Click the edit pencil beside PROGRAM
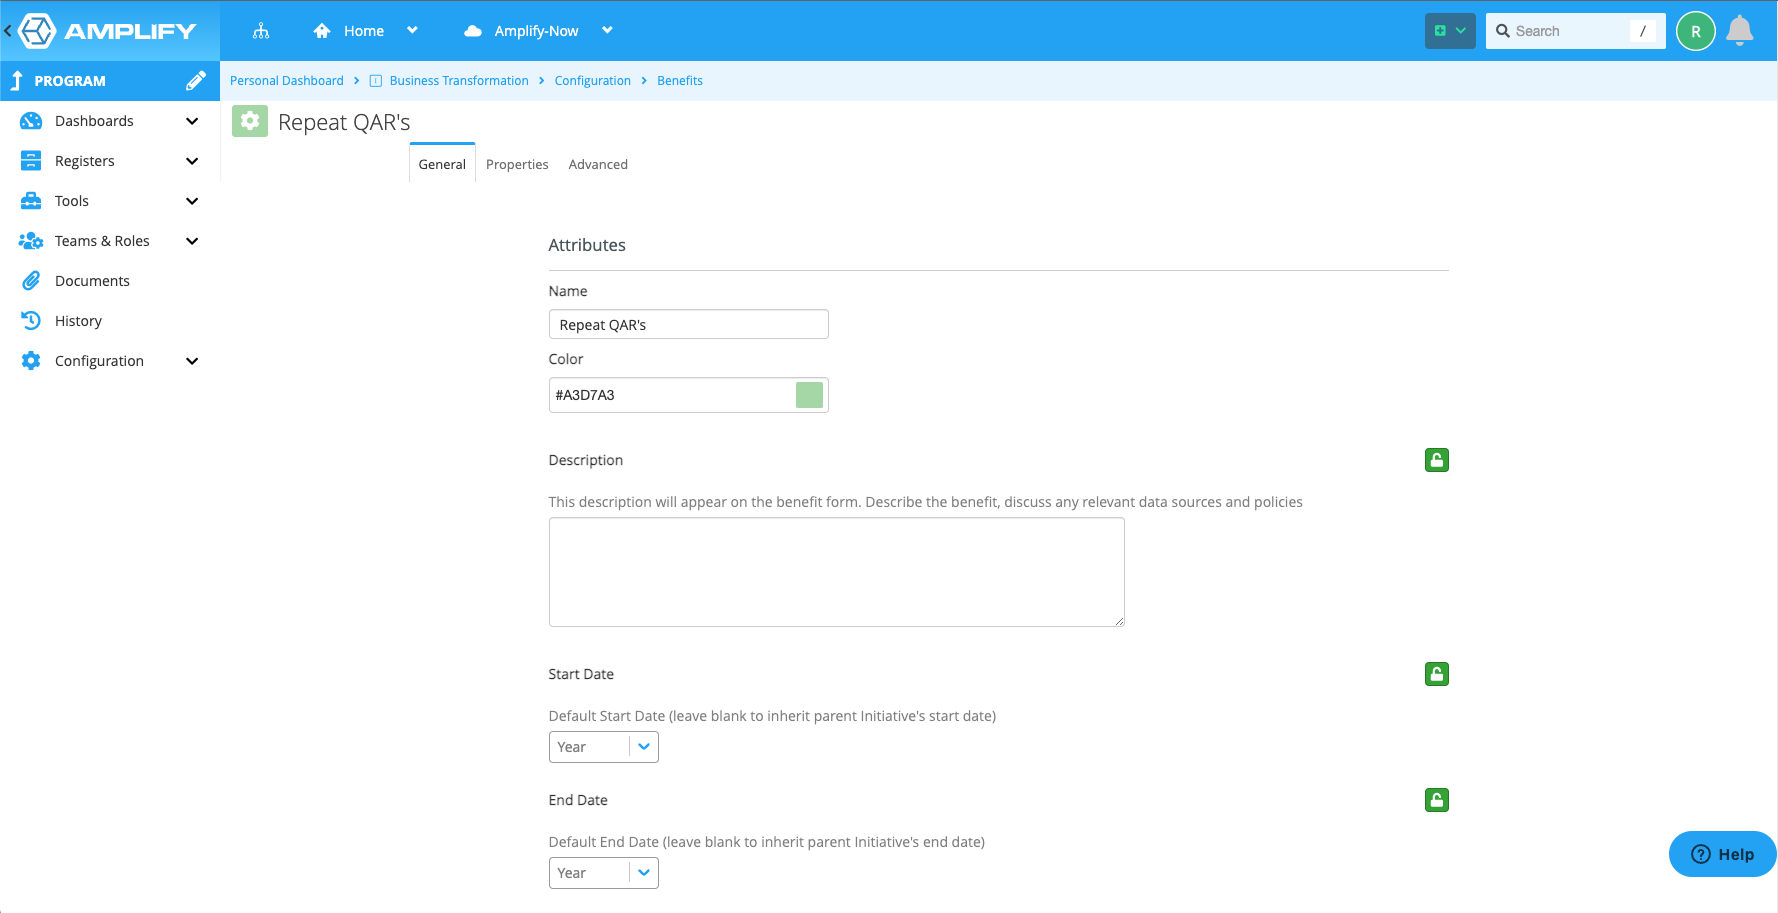 [196, 80]
